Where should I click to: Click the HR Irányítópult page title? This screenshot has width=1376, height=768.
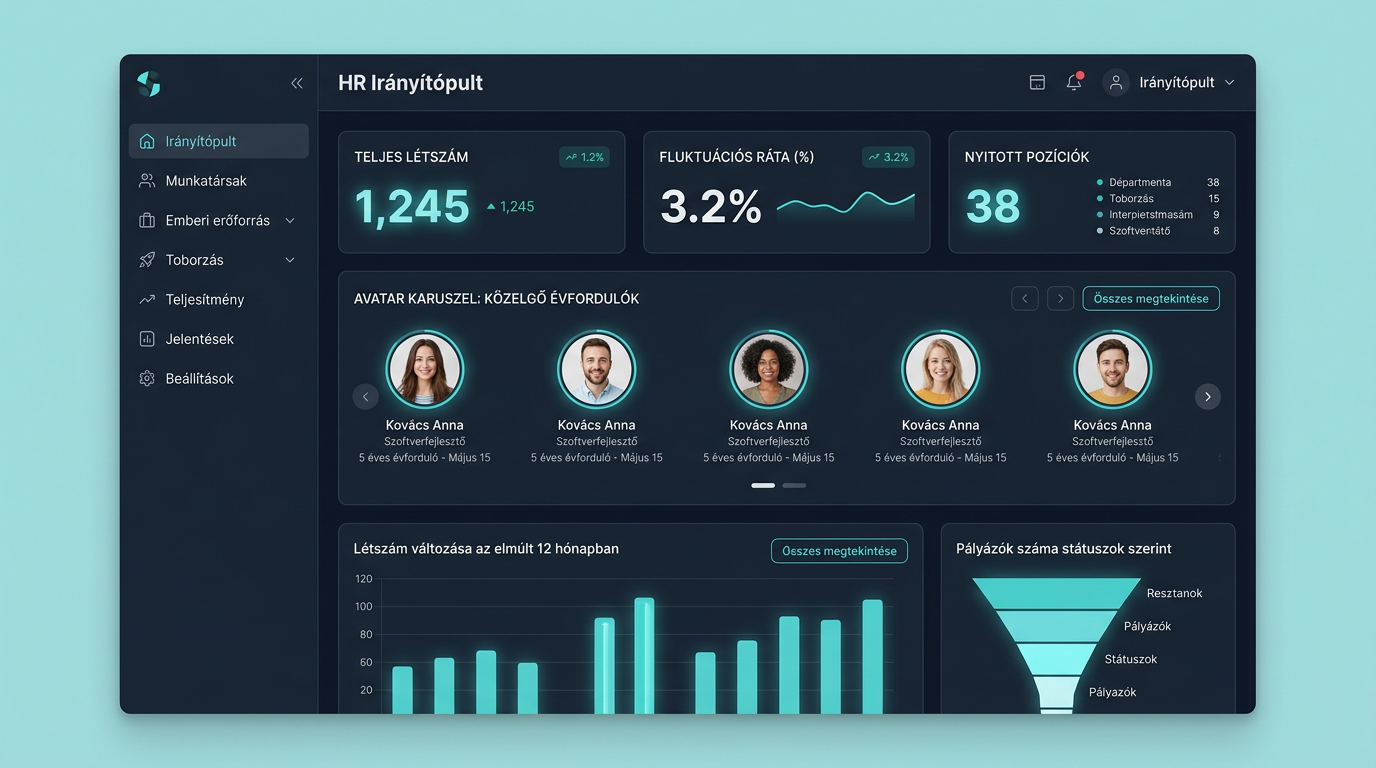pyautogui.click(x=411, y=83)
